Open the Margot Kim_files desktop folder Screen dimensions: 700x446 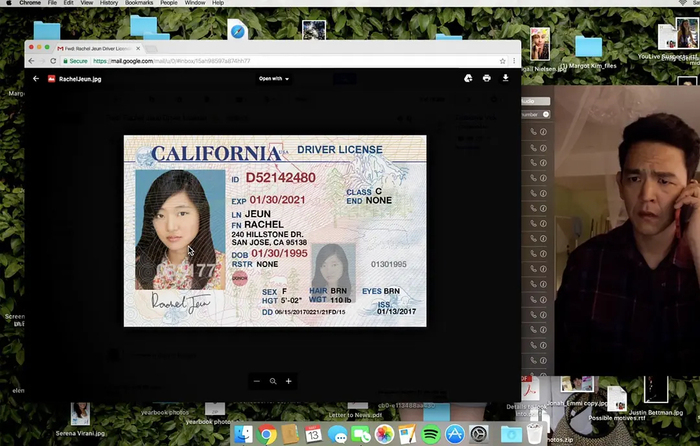tap(587, 48)
